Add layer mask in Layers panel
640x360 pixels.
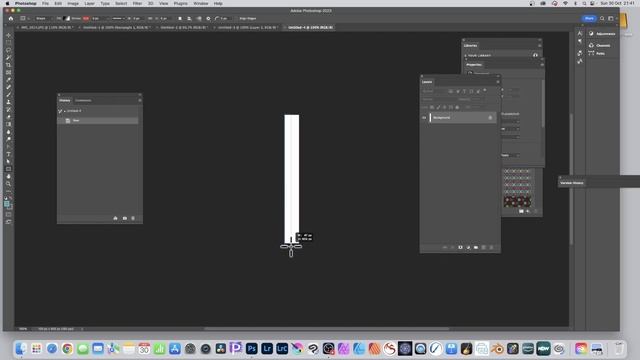(x=460, y=247)
